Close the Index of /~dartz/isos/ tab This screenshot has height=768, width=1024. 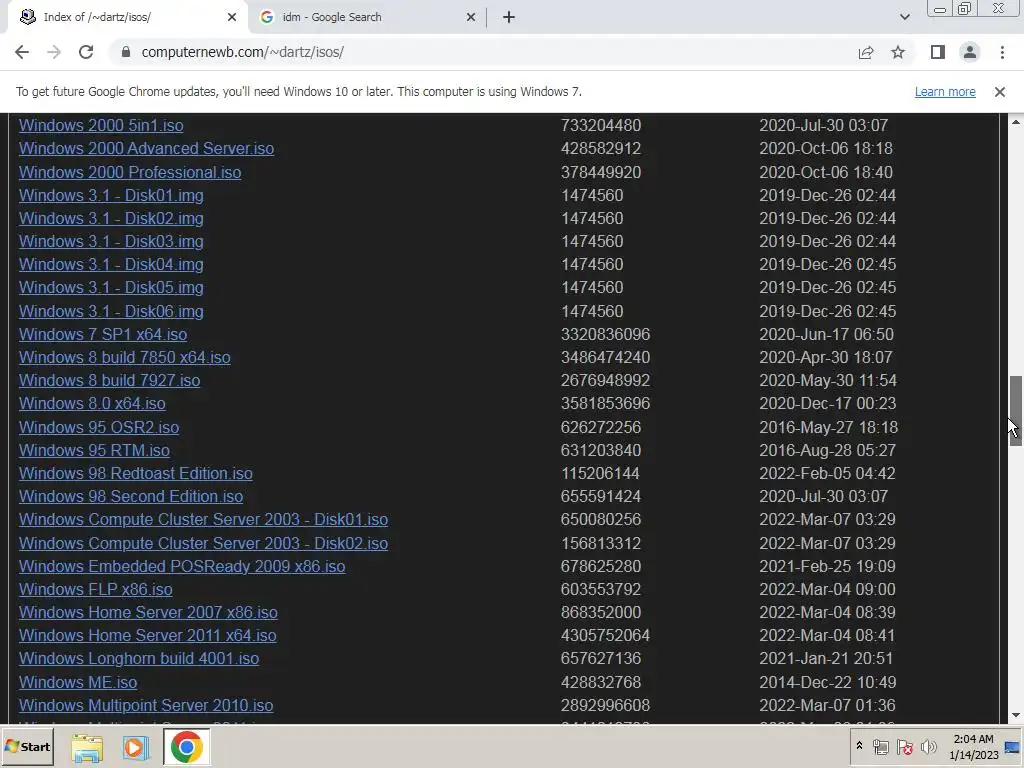coord(232,17)
